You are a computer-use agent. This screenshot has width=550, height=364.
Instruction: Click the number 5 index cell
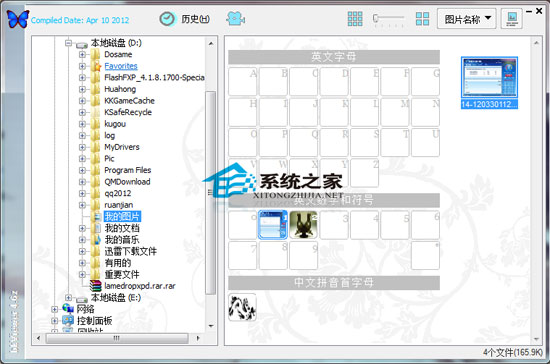(395, 225)
